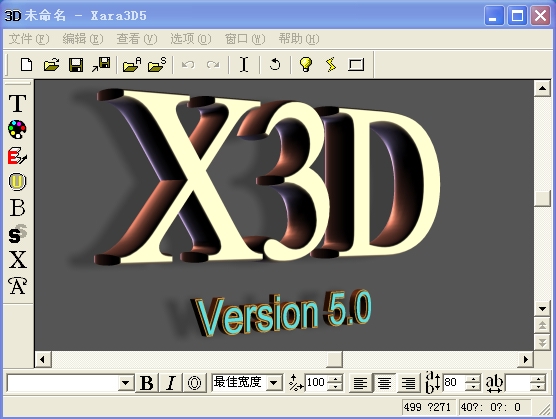Click into the line spacing field showing 80
This screenshot has height=419, width=556.
coord(454,383)
